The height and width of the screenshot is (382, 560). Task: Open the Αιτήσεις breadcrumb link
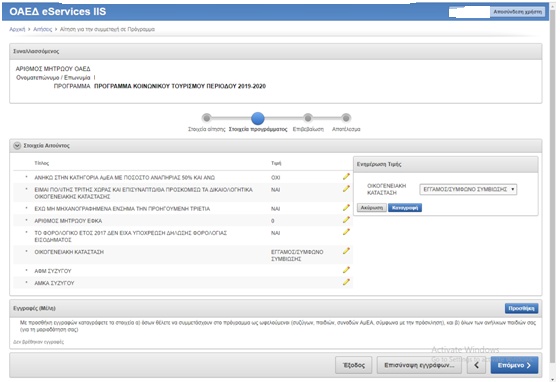tap(42, 29)
